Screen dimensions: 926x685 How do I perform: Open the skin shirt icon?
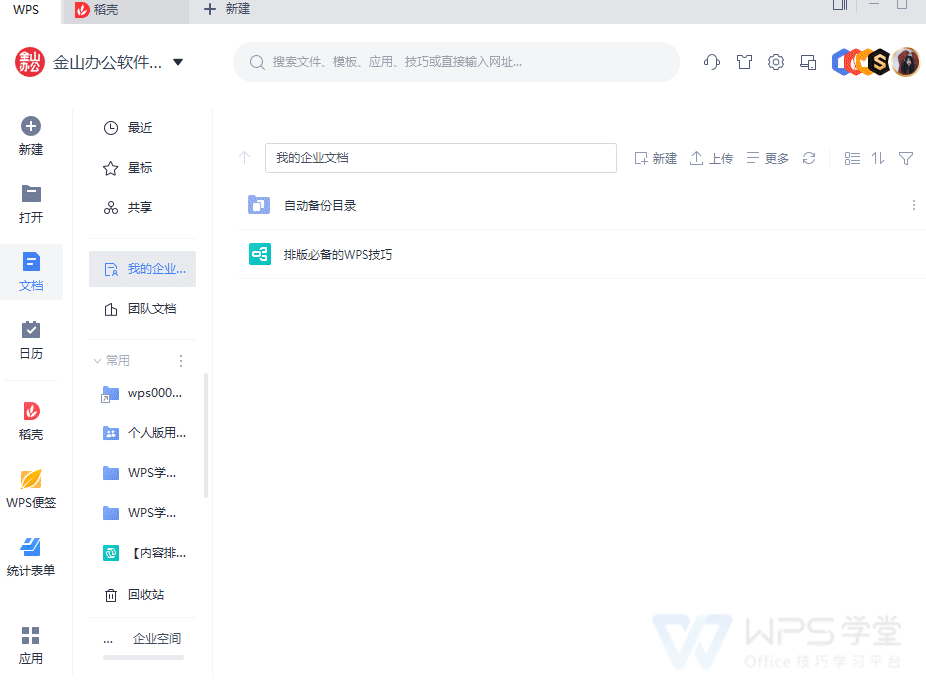744,61
